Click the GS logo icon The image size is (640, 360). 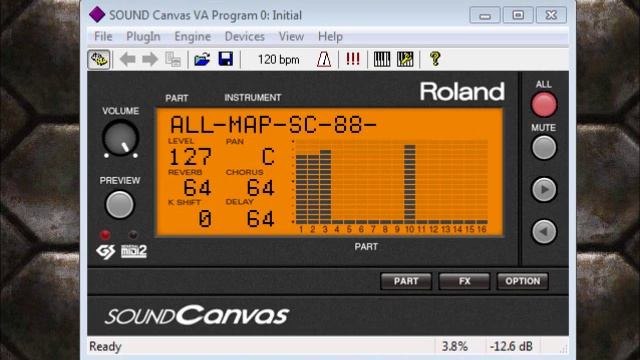pos(106,251)
